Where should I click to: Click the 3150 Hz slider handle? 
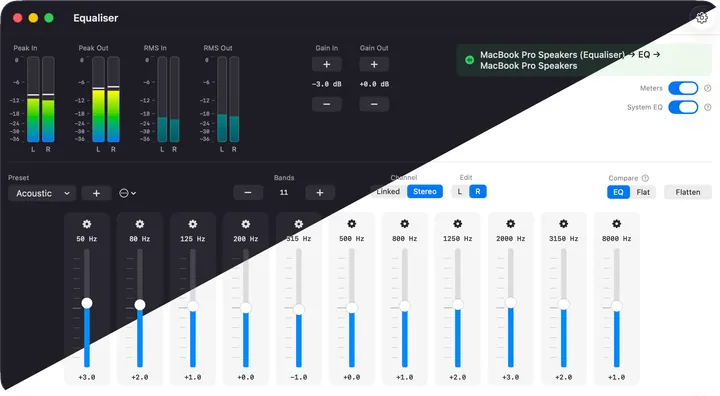click(563, 305)
